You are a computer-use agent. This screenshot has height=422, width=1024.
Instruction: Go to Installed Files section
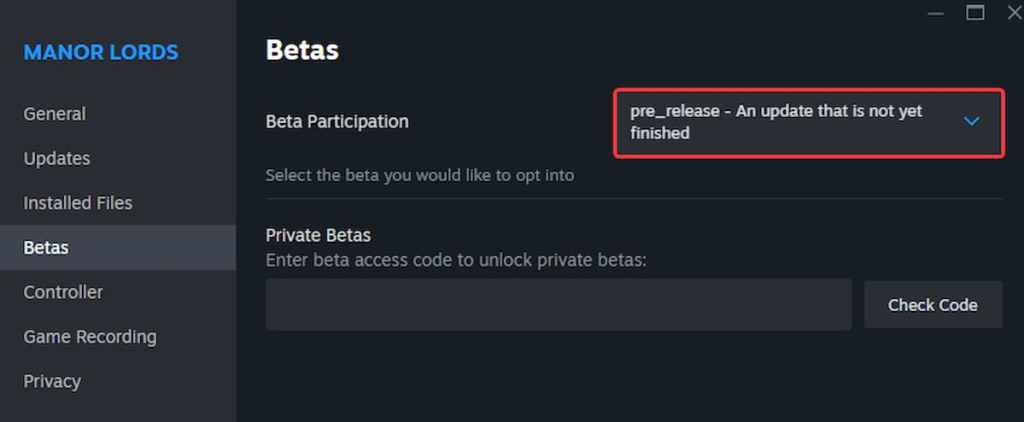(78, 203)
